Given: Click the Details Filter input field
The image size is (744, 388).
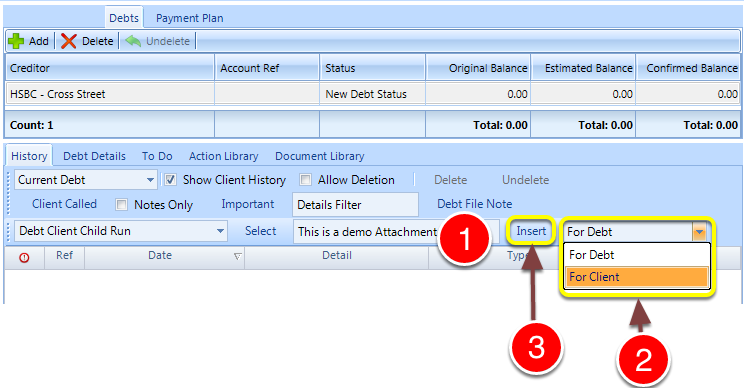Looking at the screenshot, I should (x=355, y=204).
